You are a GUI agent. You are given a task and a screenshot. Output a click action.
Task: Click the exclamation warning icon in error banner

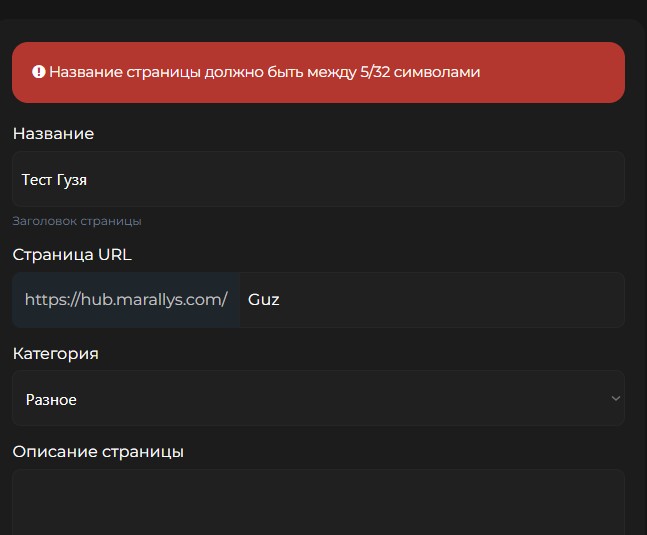click(38, 72)
